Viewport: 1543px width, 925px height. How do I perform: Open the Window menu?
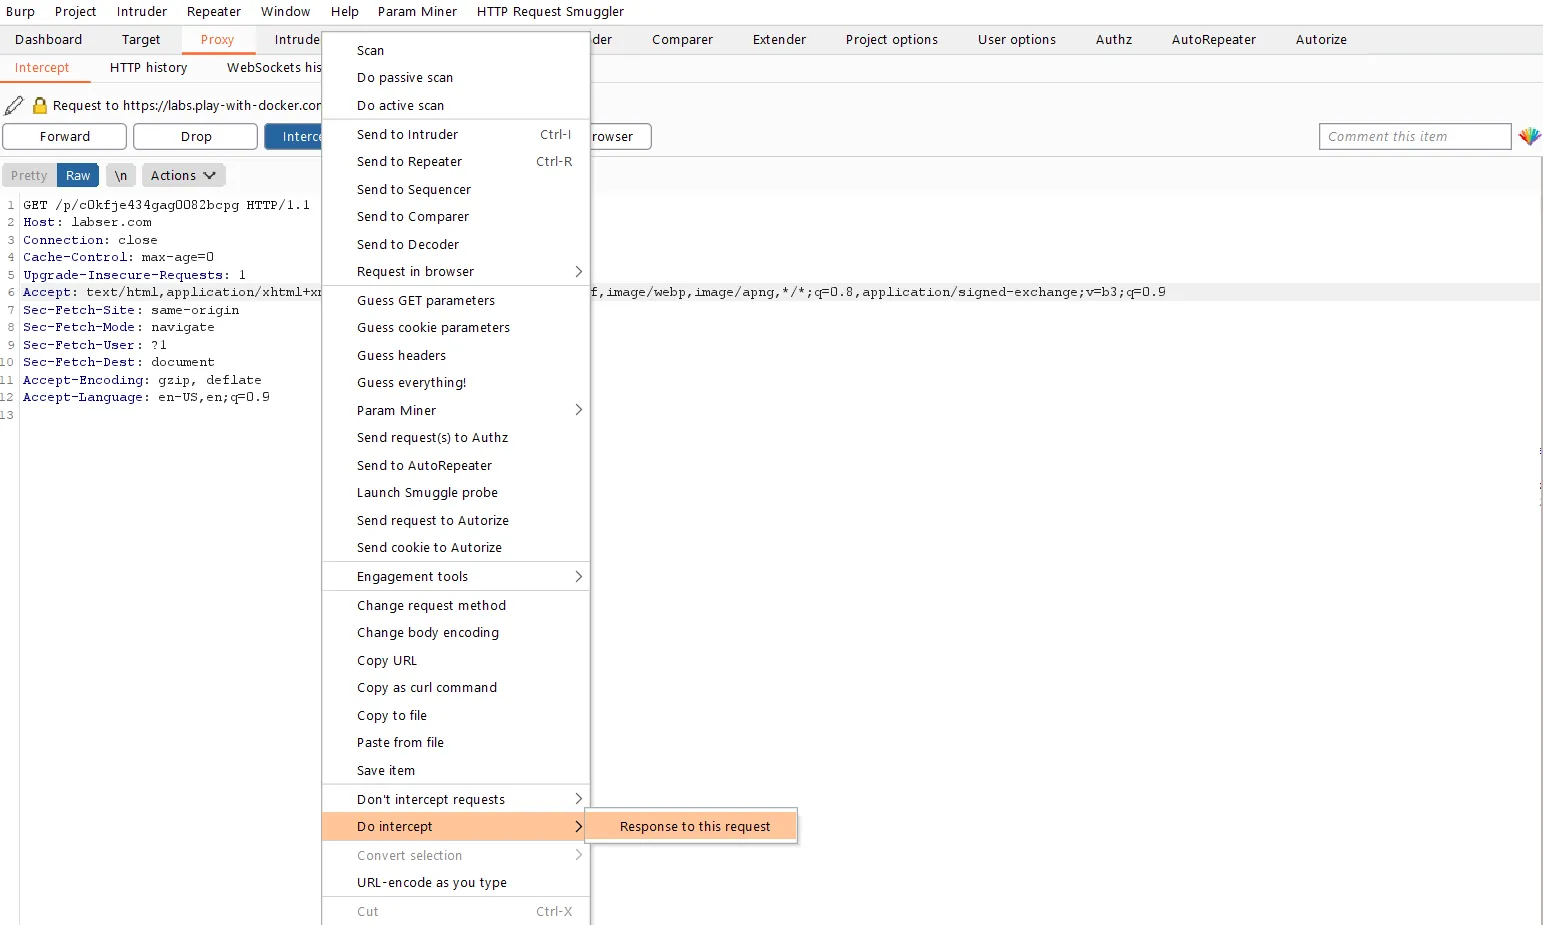pyautogui.click(x=286, y=11)
